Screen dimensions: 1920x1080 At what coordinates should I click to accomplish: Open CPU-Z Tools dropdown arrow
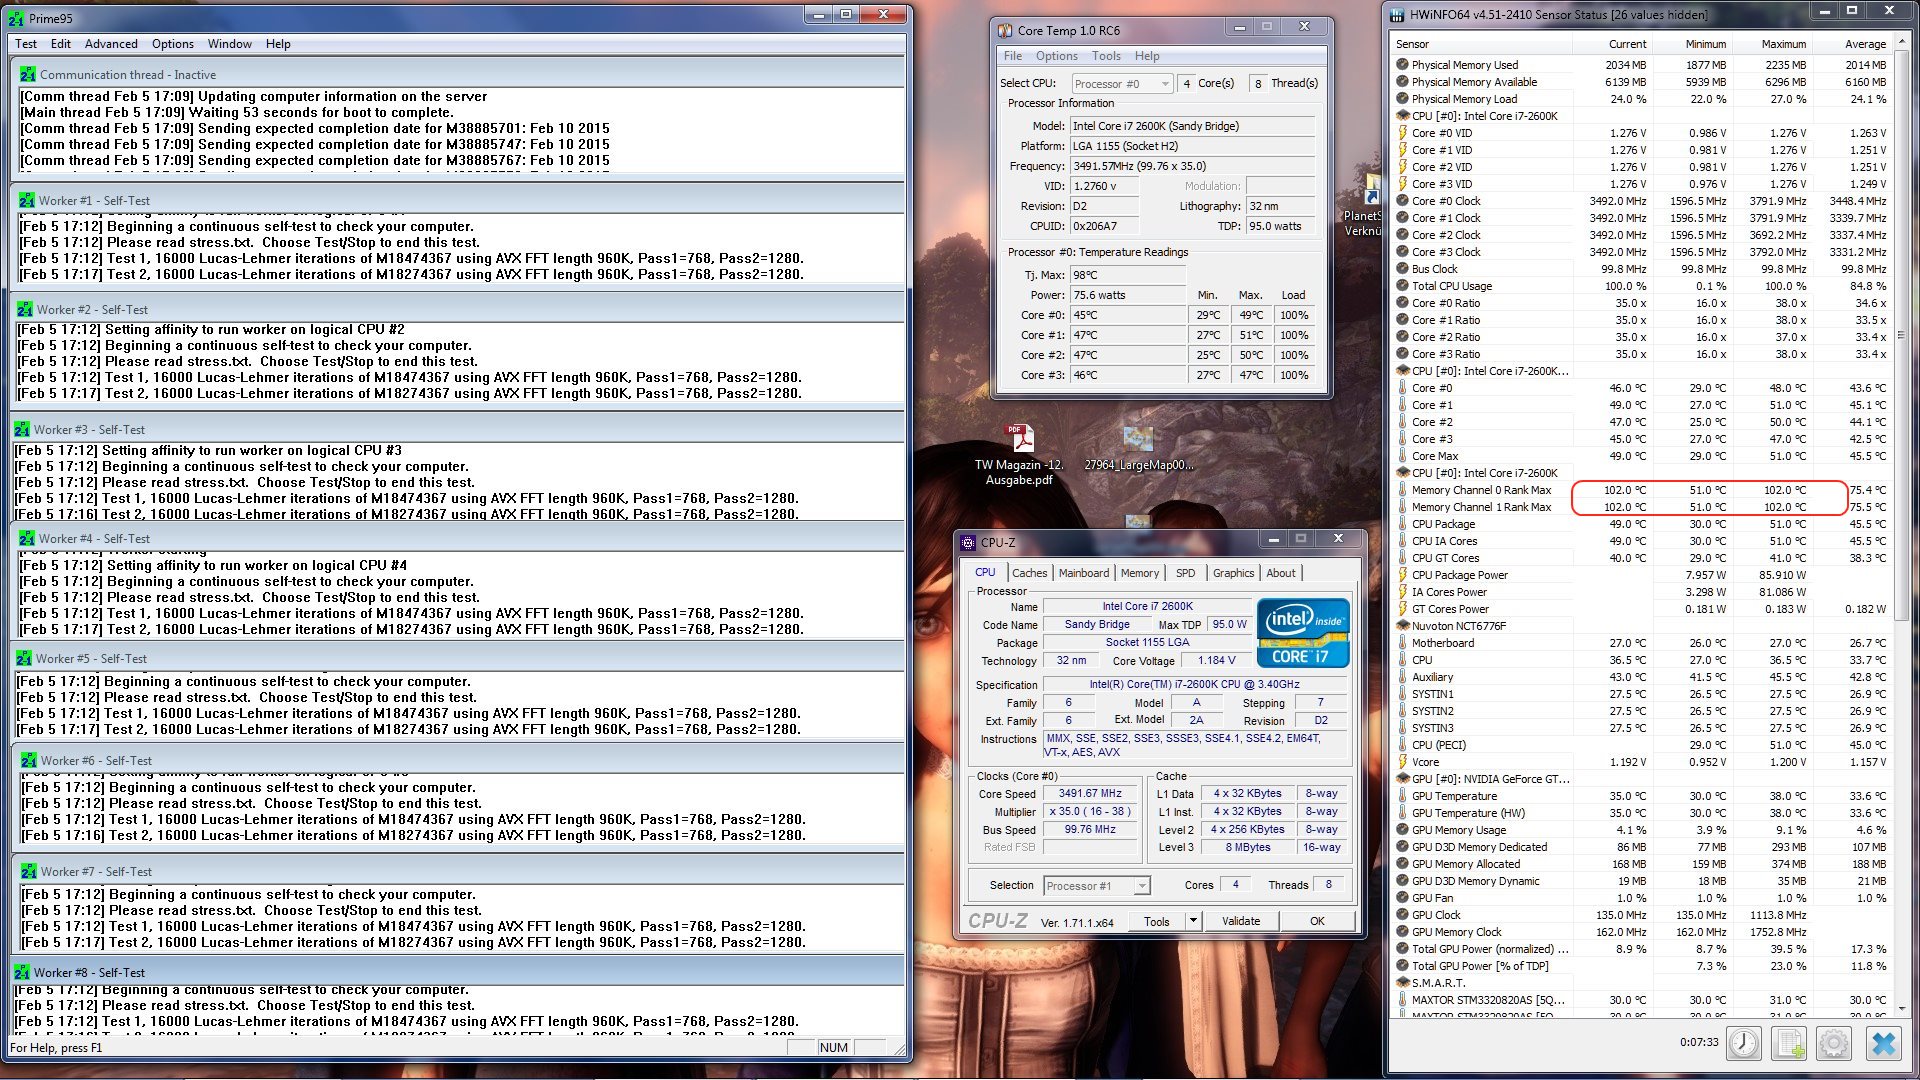pos(1192,921)
